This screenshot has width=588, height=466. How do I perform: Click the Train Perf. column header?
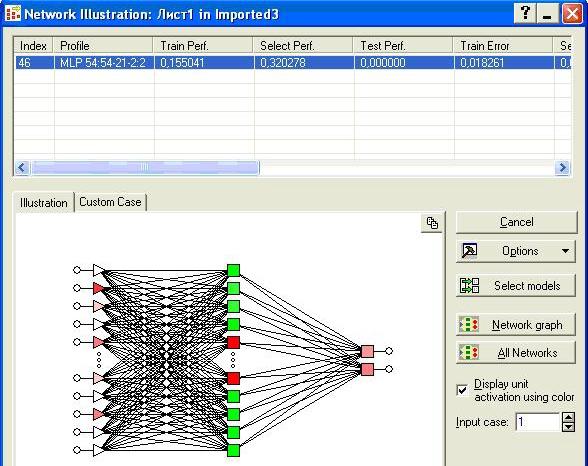coord(203,46)
